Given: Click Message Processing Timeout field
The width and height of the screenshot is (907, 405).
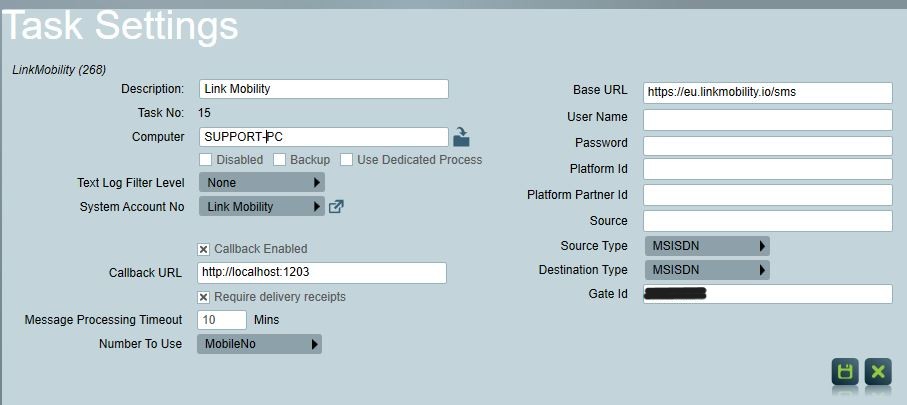Looking at the screenshot, I should (222, 319).
